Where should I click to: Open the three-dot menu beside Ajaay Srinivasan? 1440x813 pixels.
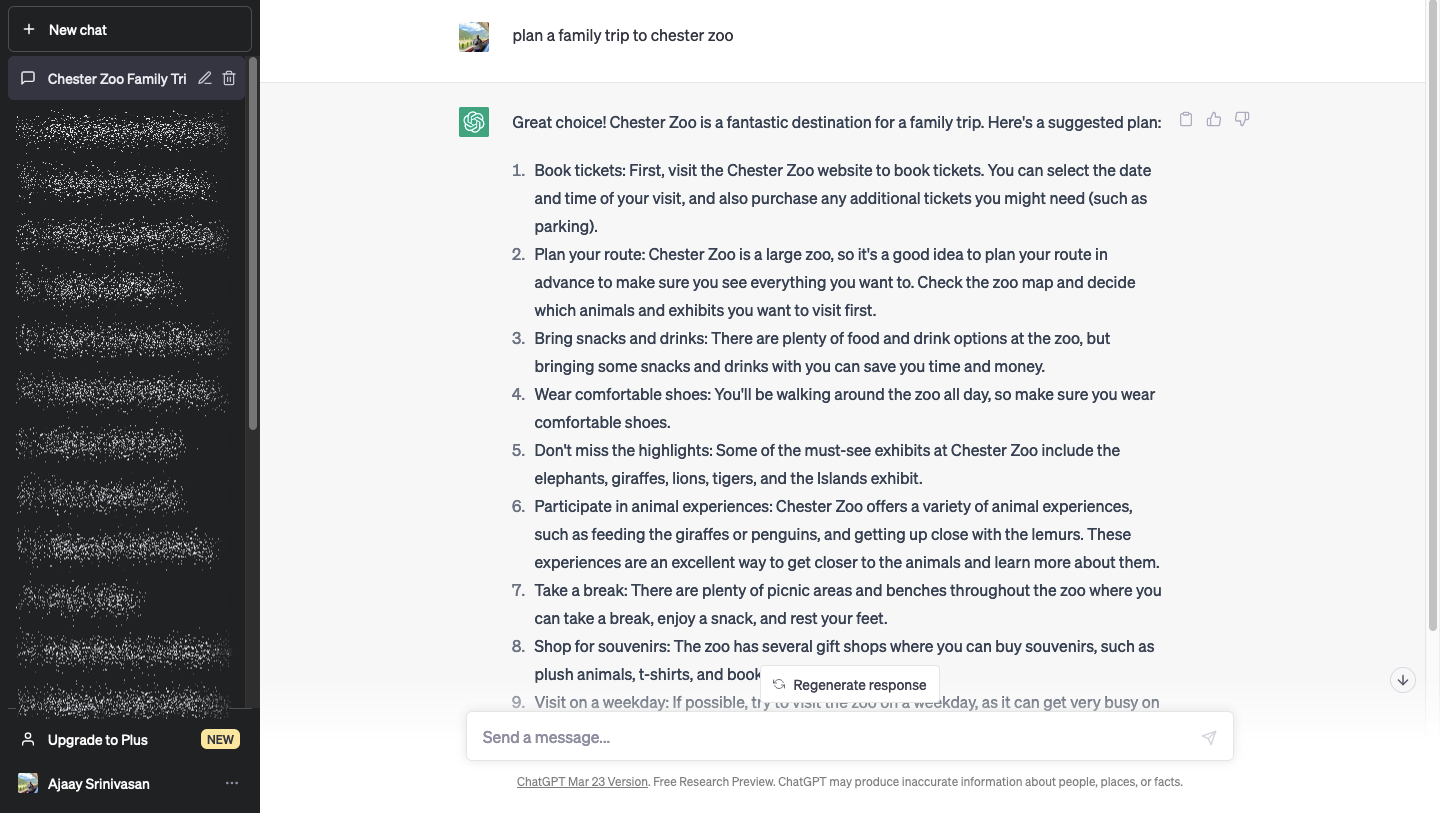(x=232, y=783)
